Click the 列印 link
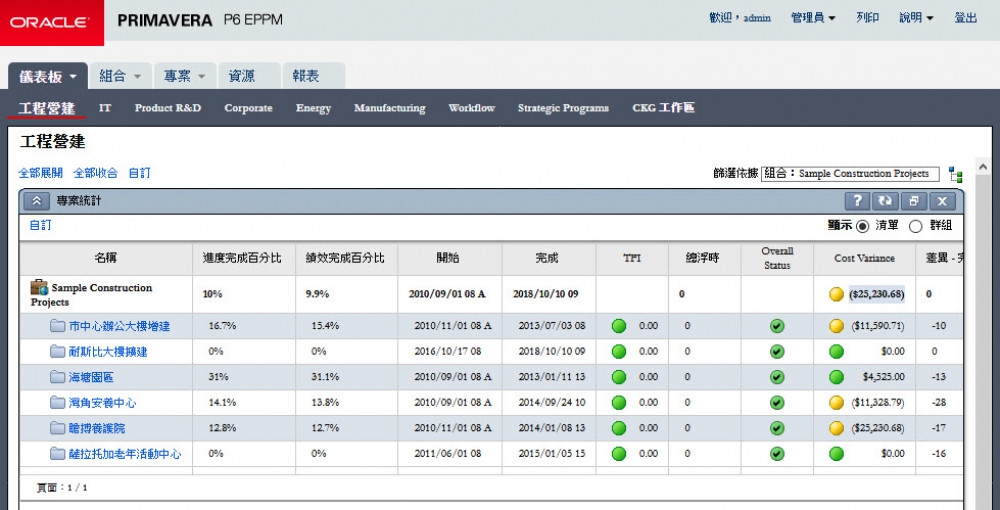The image size is (1000, 510). (x=867, y=18)
